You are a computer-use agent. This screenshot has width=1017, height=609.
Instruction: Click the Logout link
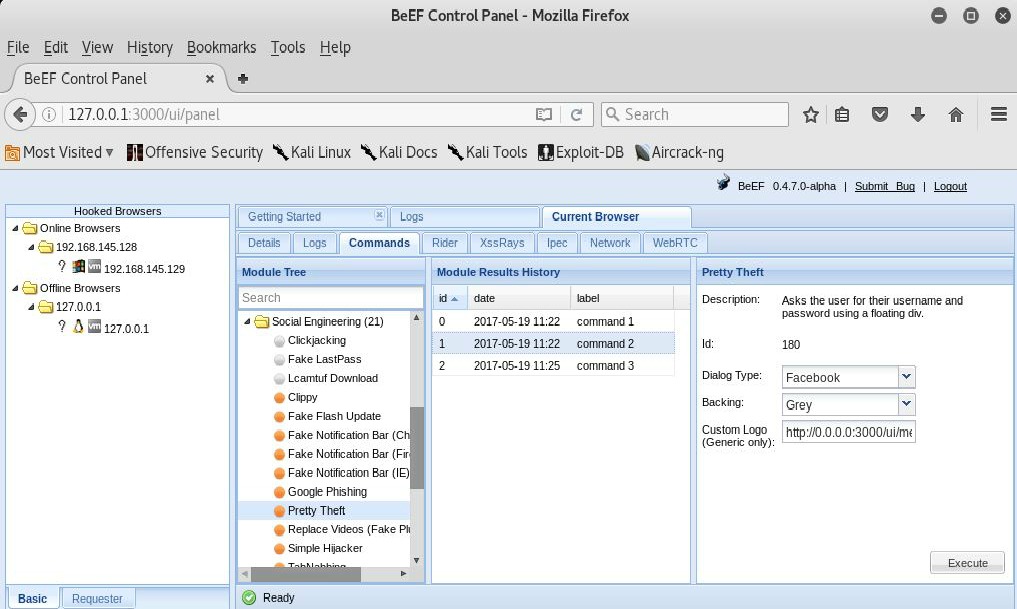click(950, 186)
